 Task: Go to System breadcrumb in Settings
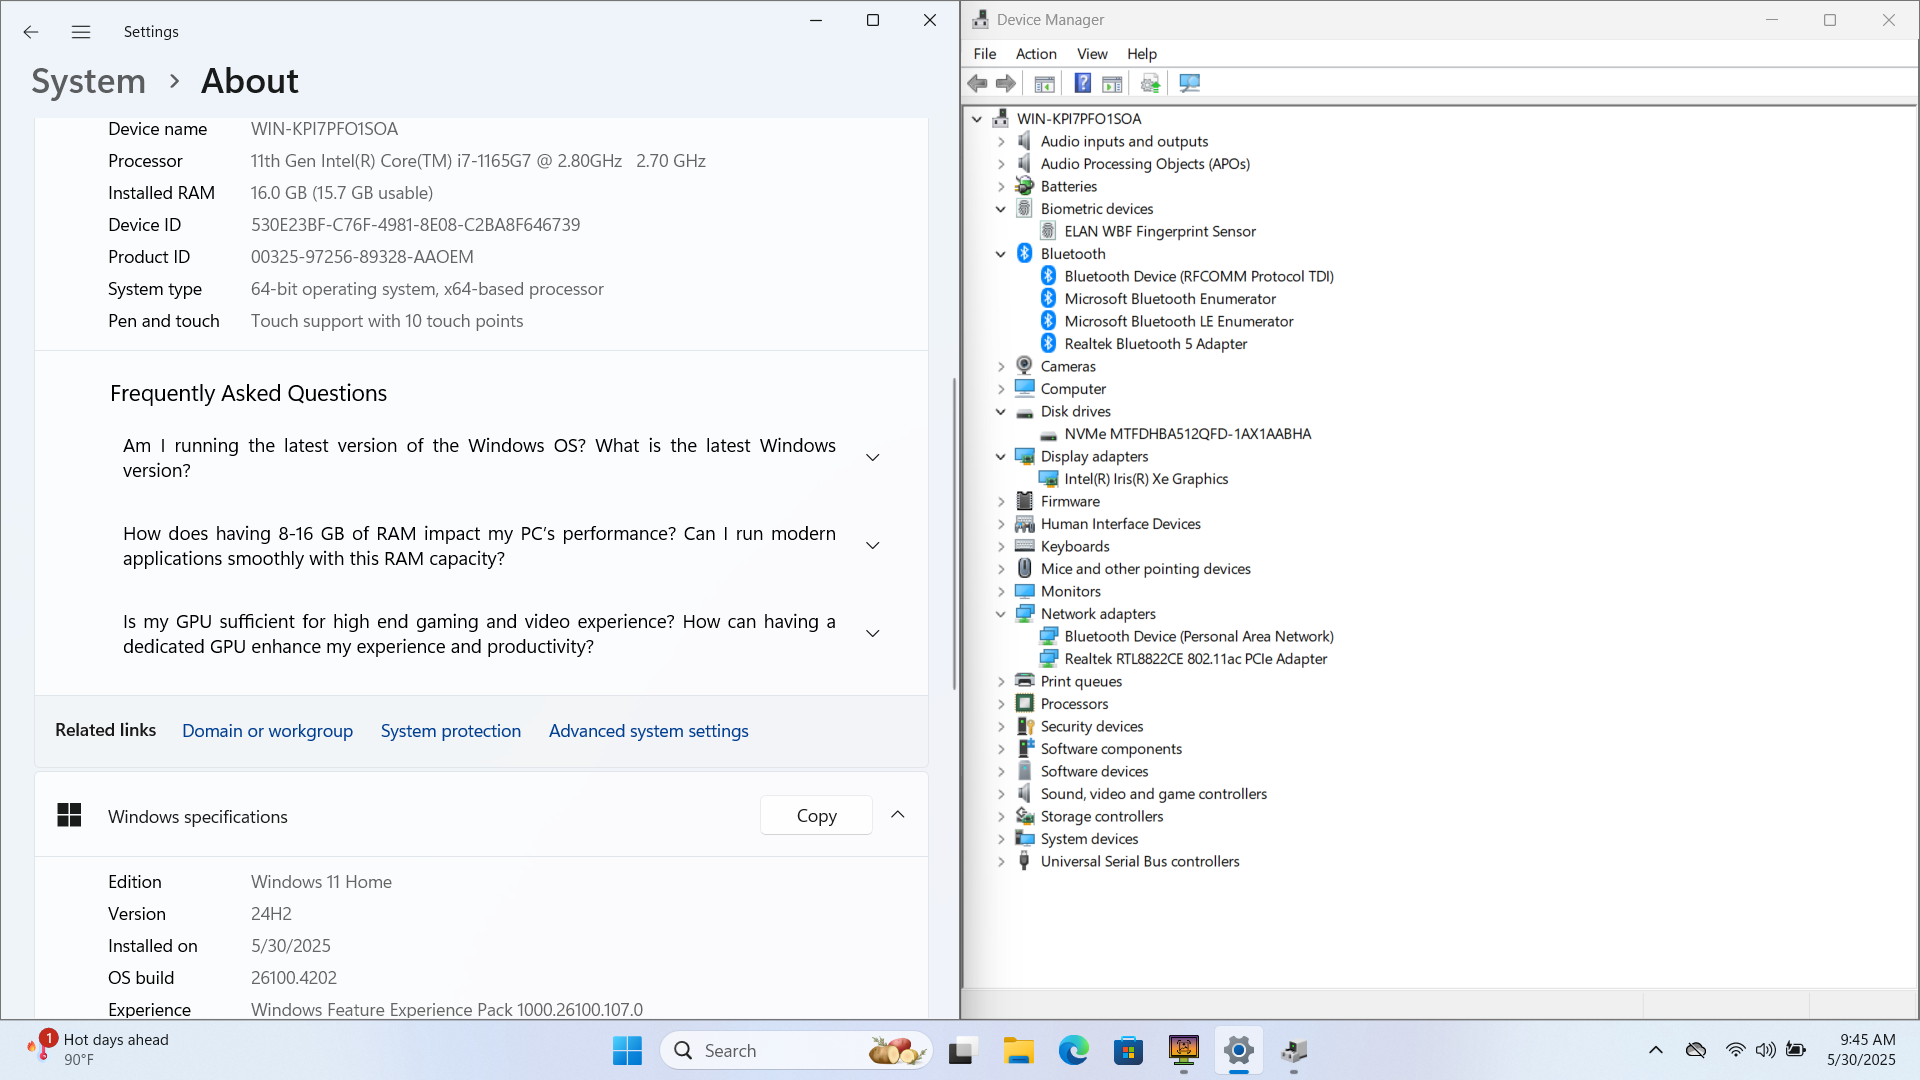pos(88,81)
